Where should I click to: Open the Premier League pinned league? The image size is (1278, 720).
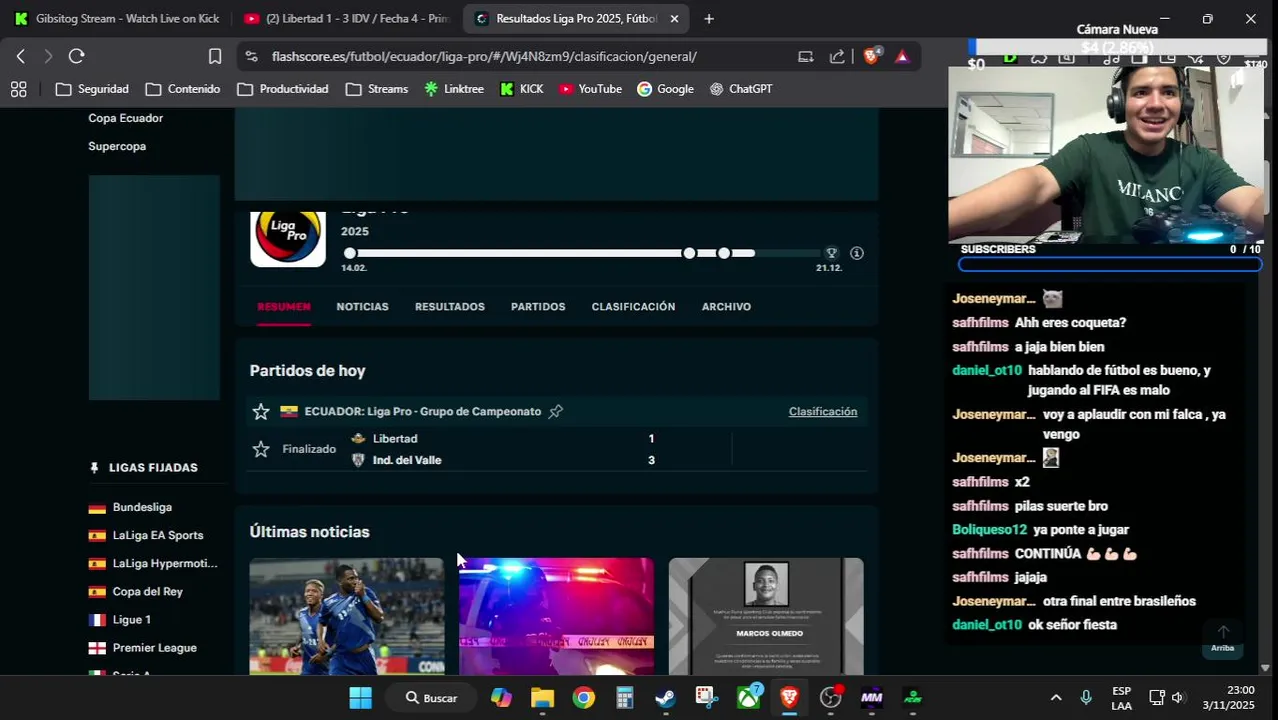[155, 647]
